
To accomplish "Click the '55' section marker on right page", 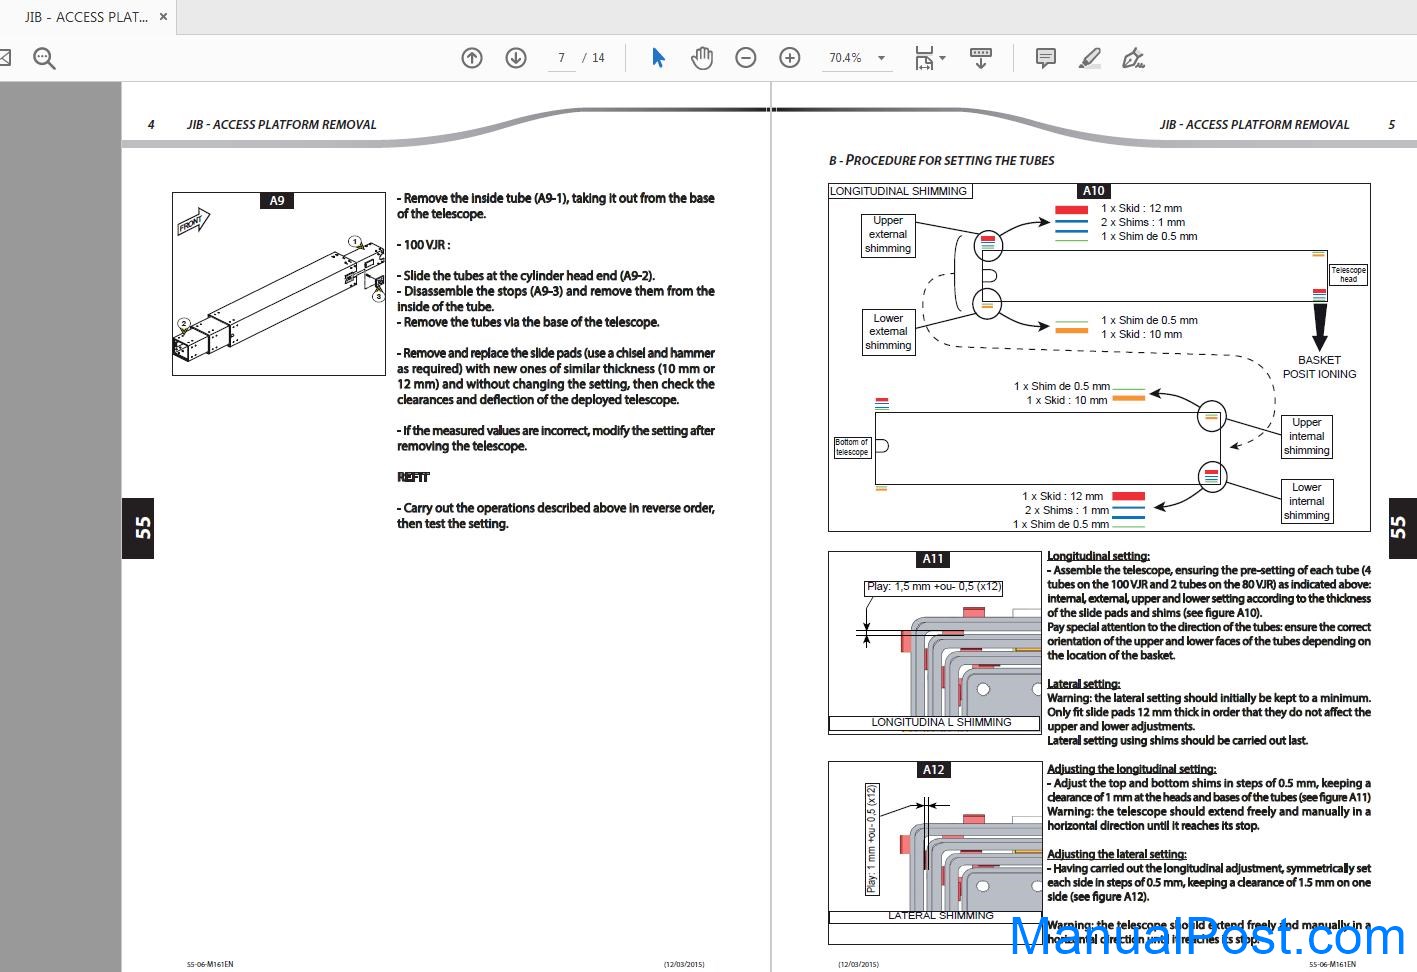I will [x=1402, y=528].
